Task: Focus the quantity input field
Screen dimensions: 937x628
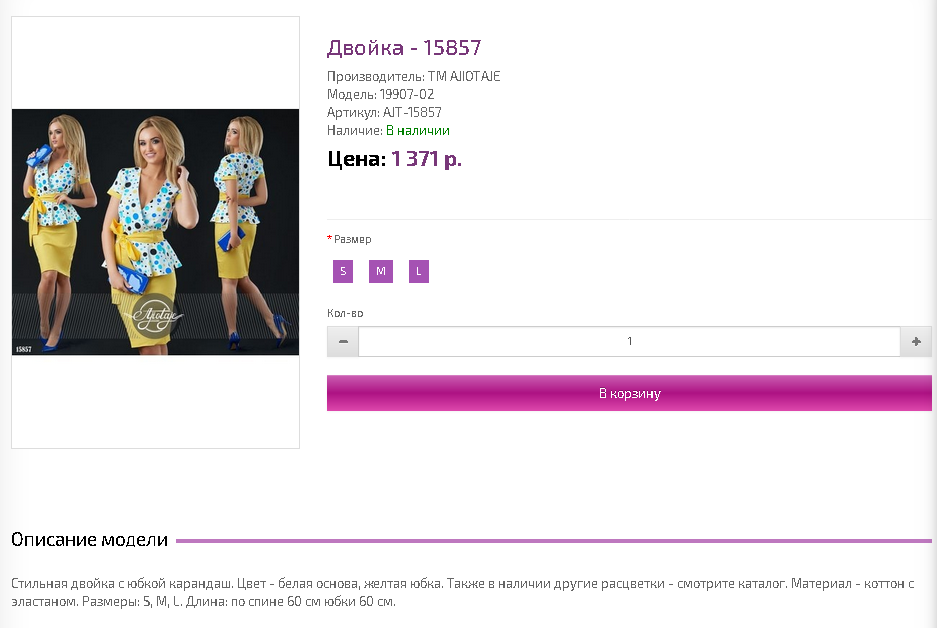Action: (x=629, y=342)
